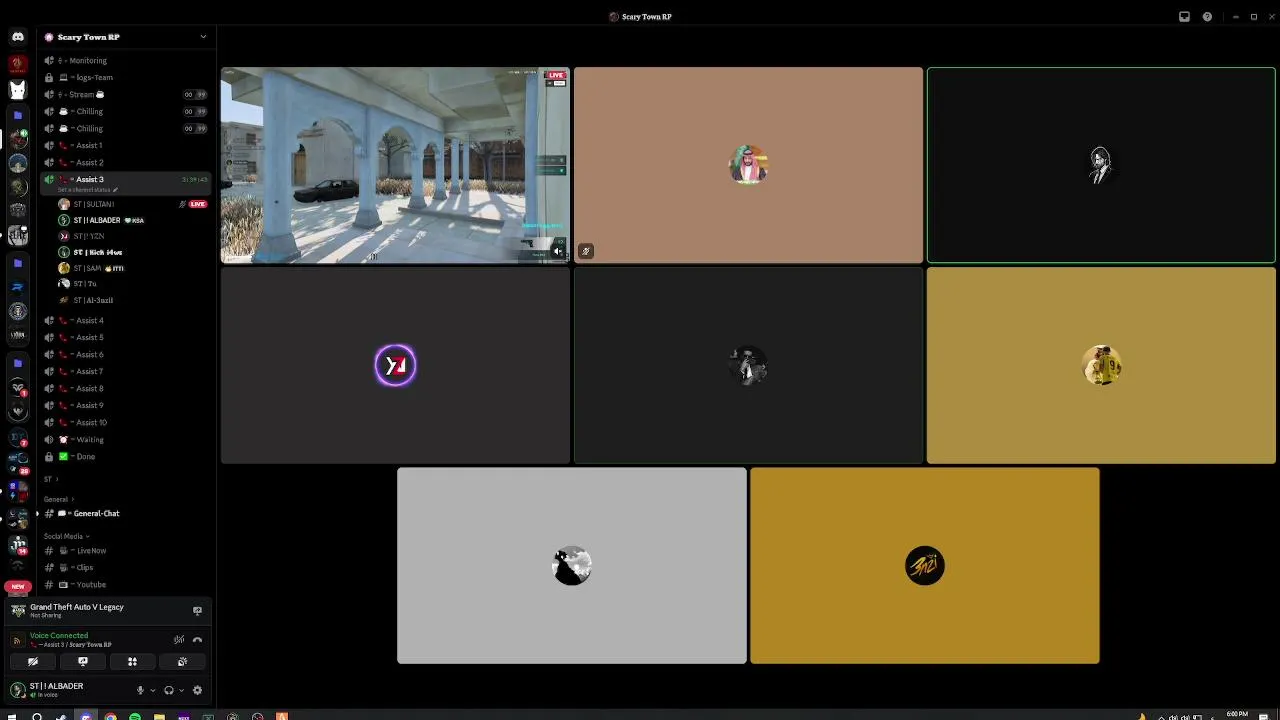Open the Youtube text channel
The width and height of the screenshot is (1280, 720).
click(127, 584)
